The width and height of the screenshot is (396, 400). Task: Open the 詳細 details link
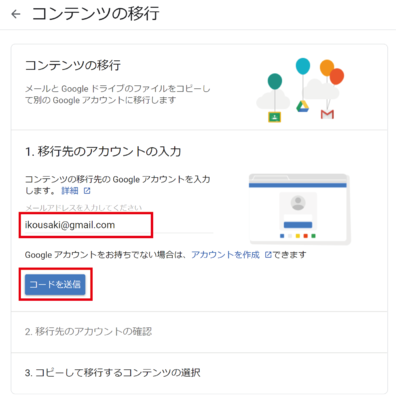70,191
